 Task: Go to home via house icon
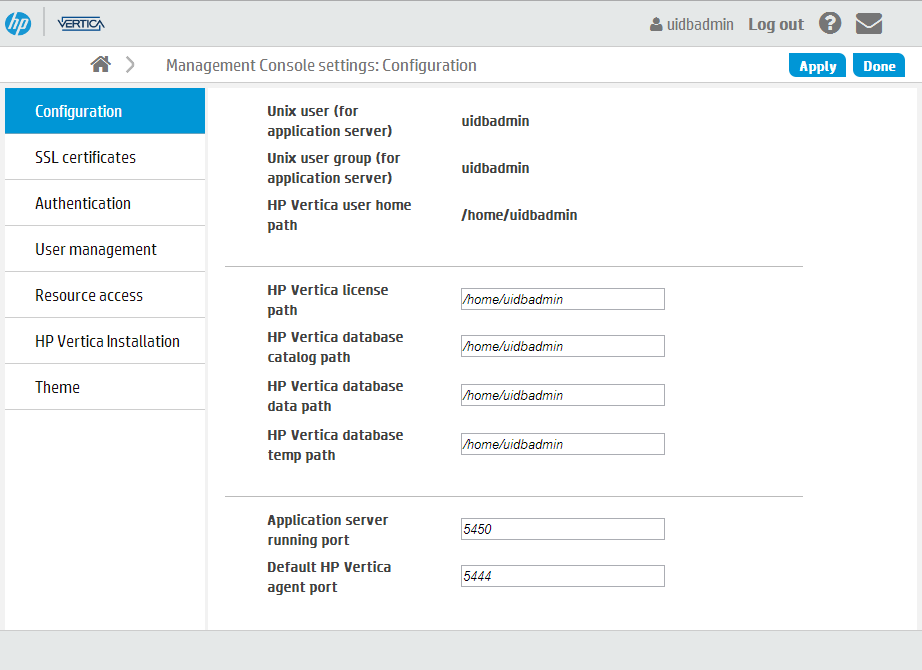(101, 64)
